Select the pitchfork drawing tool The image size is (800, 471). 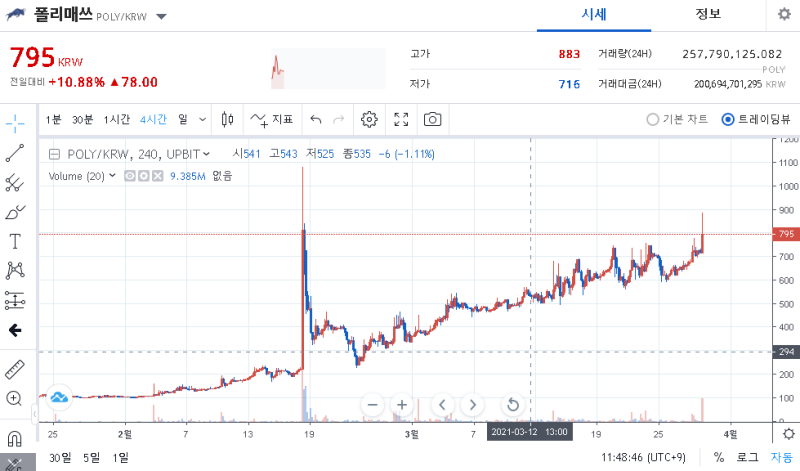[x=15, y=182]
